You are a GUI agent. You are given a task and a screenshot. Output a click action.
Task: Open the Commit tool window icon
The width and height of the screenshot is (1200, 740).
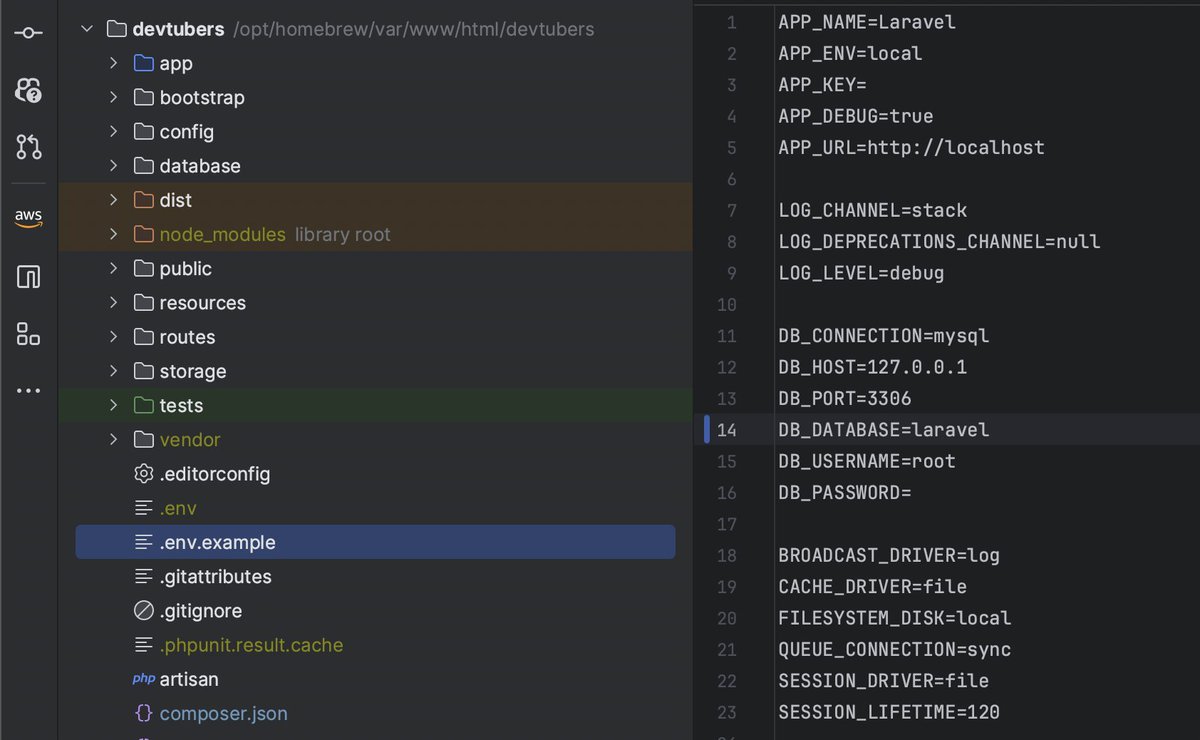29,33
